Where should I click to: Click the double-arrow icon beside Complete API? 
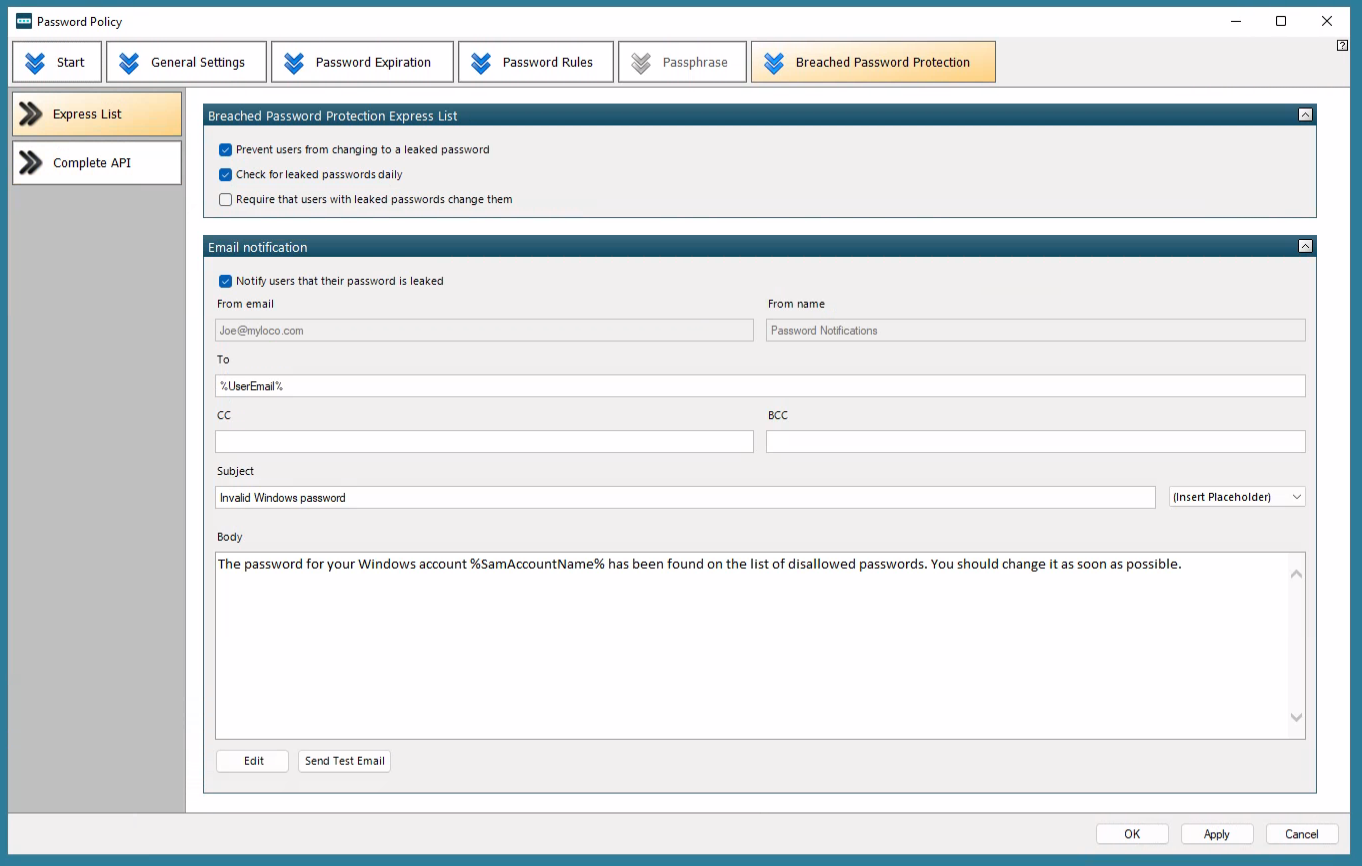pos(31,163)
